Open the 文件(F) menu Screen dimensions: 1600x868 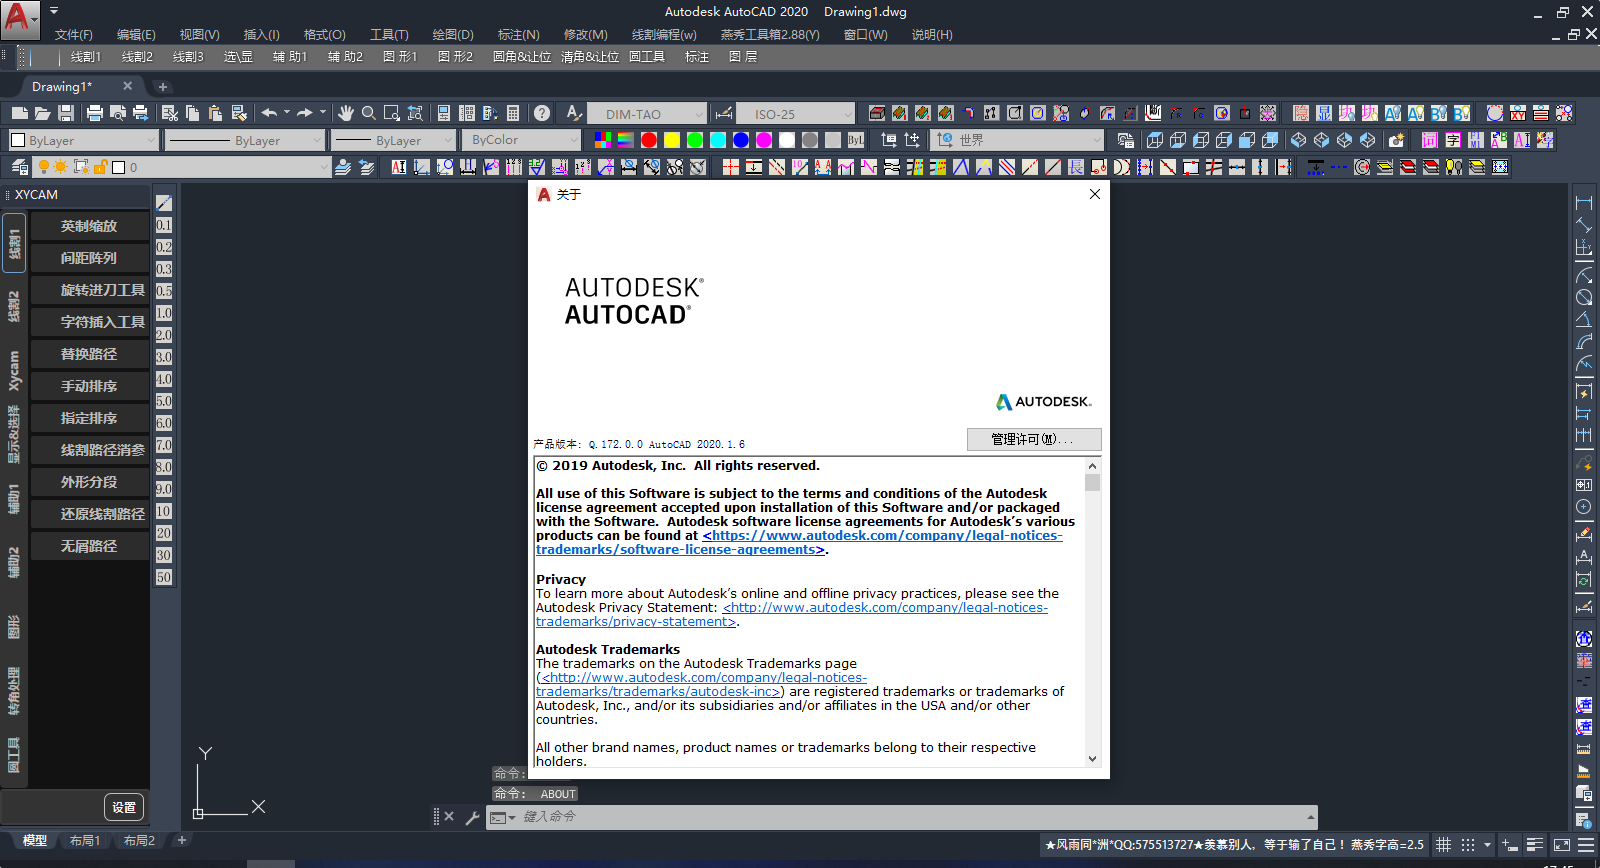click(74, 35)
